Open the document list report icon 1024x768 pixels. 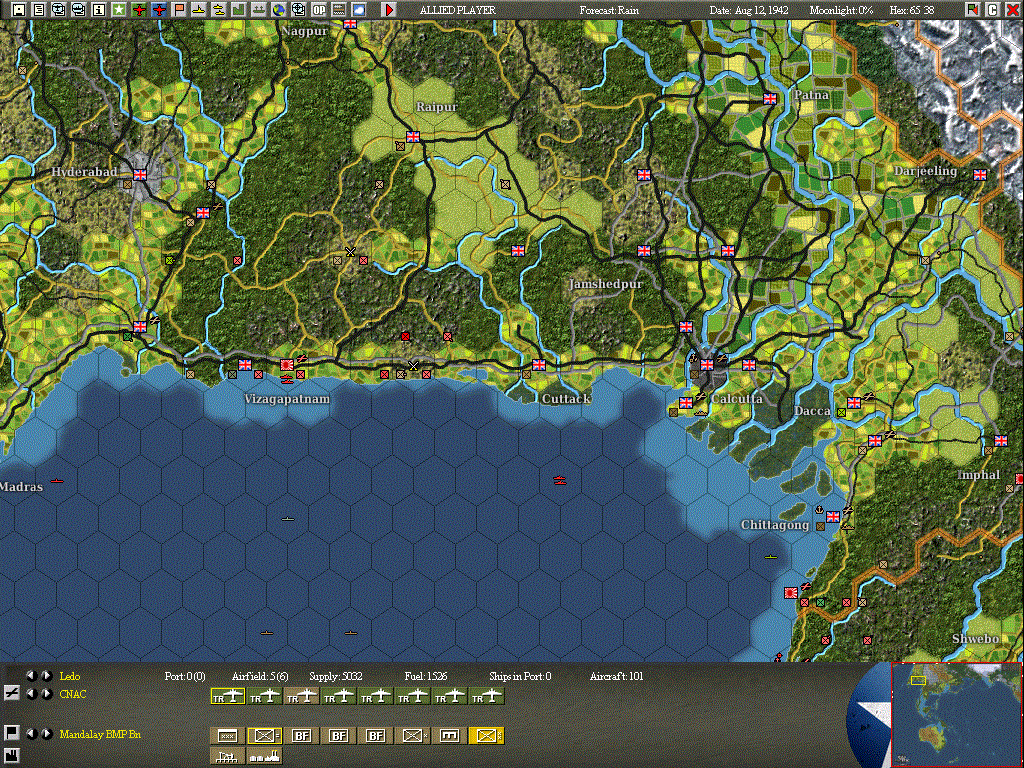[39, 10]
